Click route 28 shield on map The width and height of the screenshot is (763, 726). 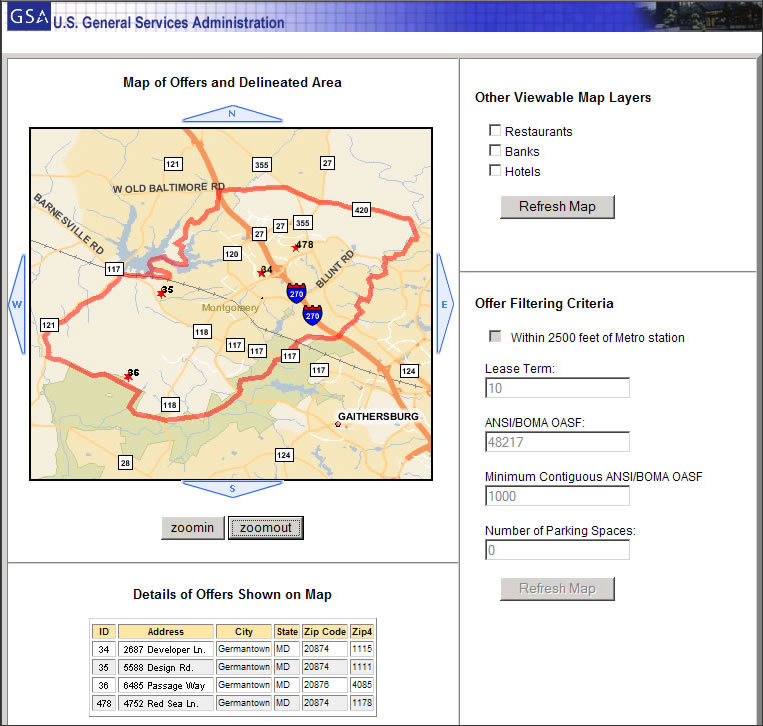(x=126, y=462)
